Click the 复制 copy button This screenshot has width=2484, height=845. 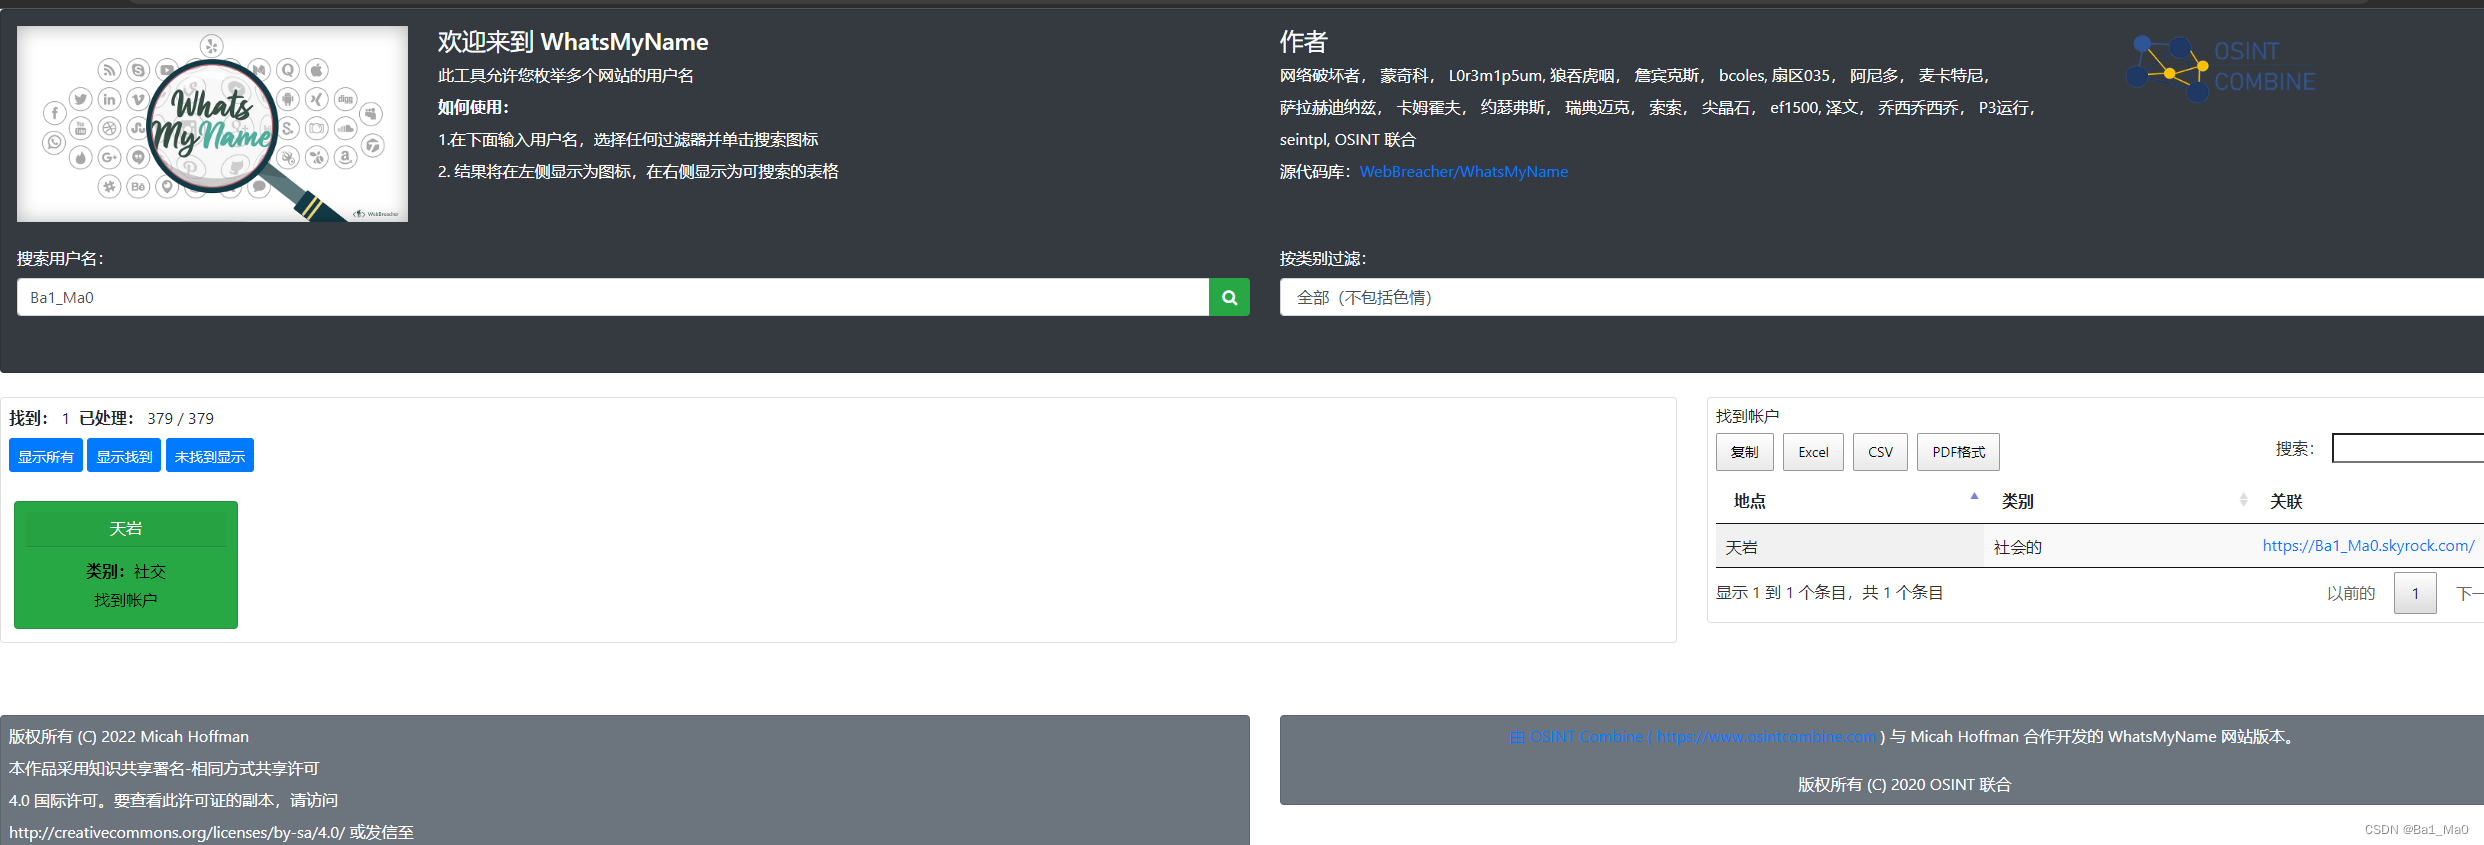(1745, 452)
